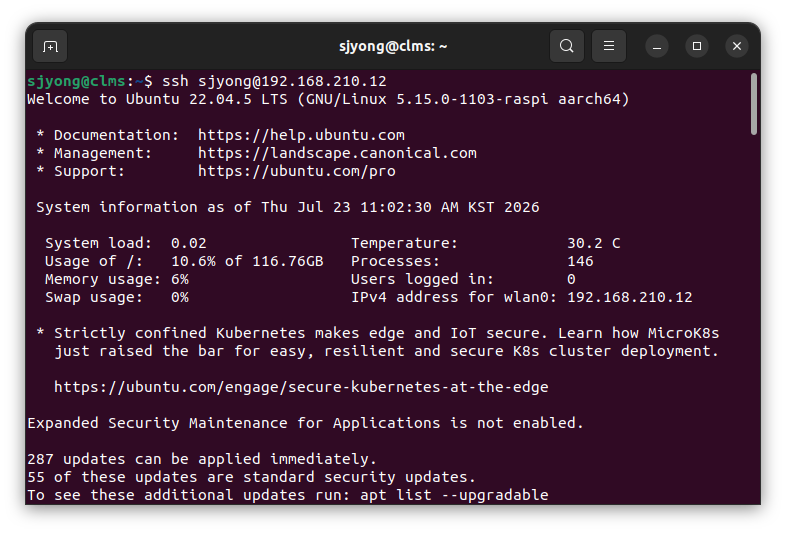Image resolution: width=786 pixels, height=533 pixels.
Task: Click the ssh sjyong@192.168.210.12 command text
Action: pos(274,81)
